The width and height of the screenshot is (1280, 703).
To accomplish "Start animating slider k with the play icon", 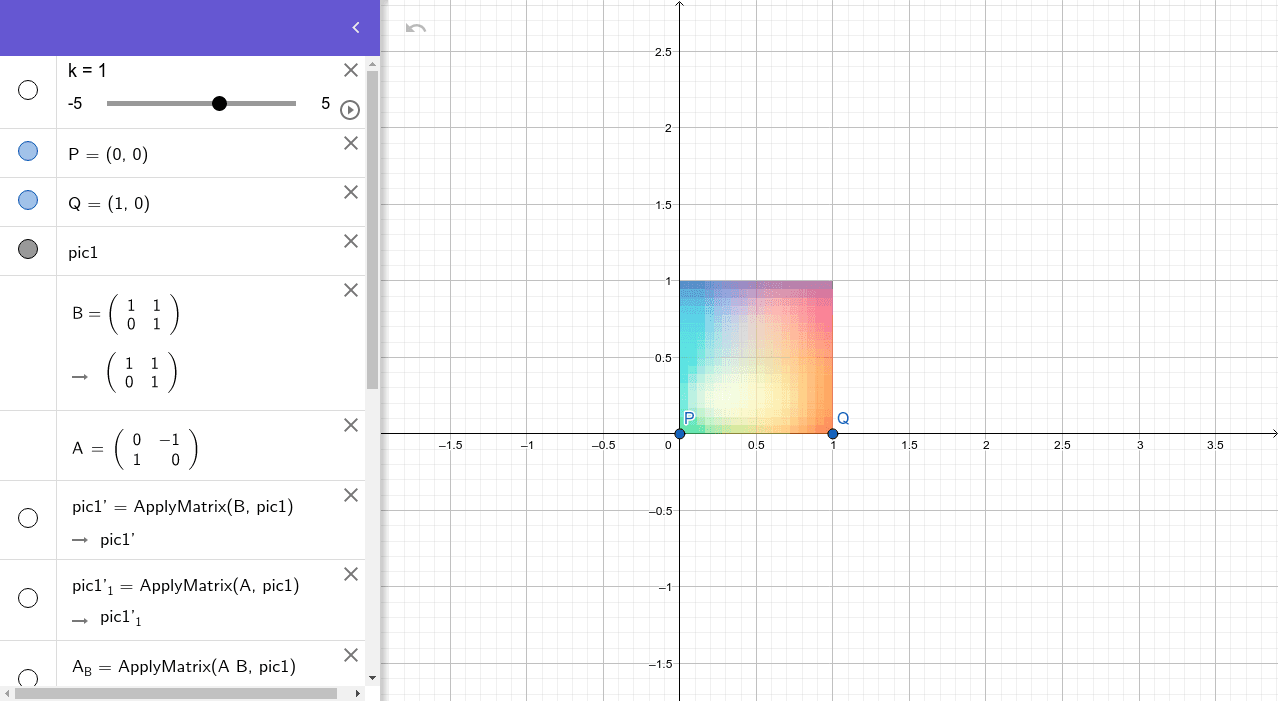I will point(349,110).
